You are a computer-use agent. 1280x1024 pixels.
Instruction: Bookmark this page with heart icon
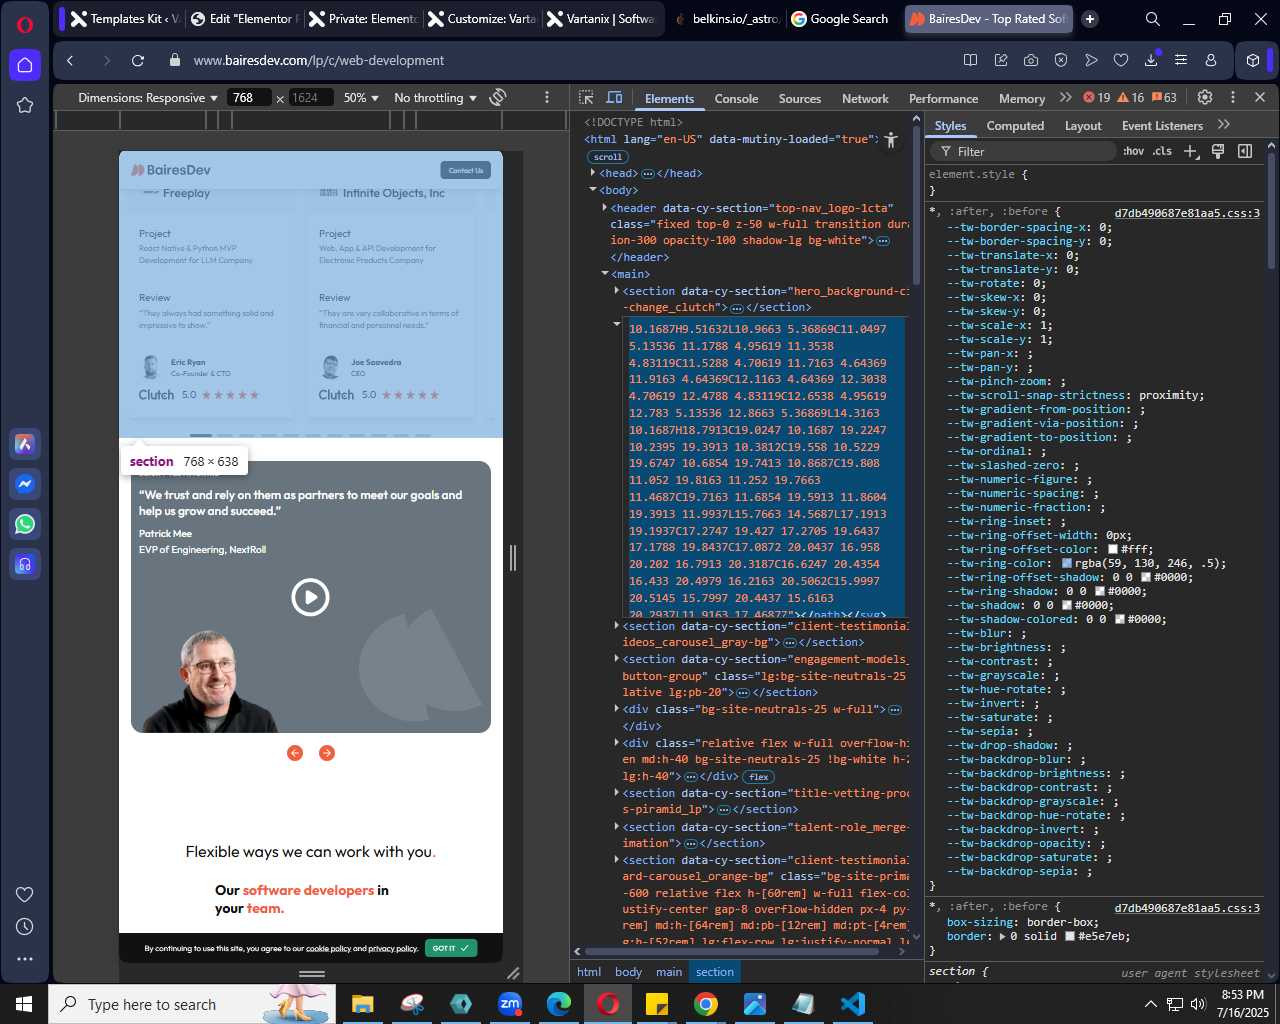[1121, 60]
